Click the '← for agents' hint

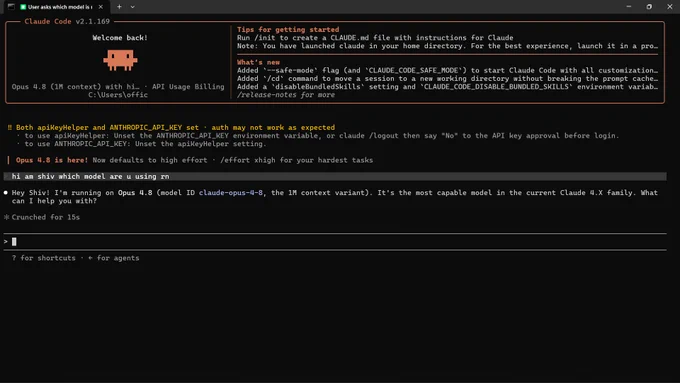click(x=114, y=258)
